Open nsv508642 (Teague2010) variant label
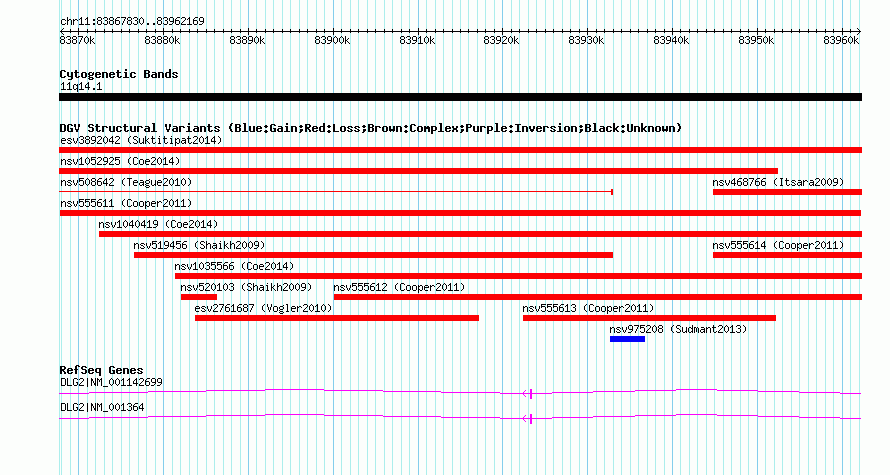 coord(126,182)
